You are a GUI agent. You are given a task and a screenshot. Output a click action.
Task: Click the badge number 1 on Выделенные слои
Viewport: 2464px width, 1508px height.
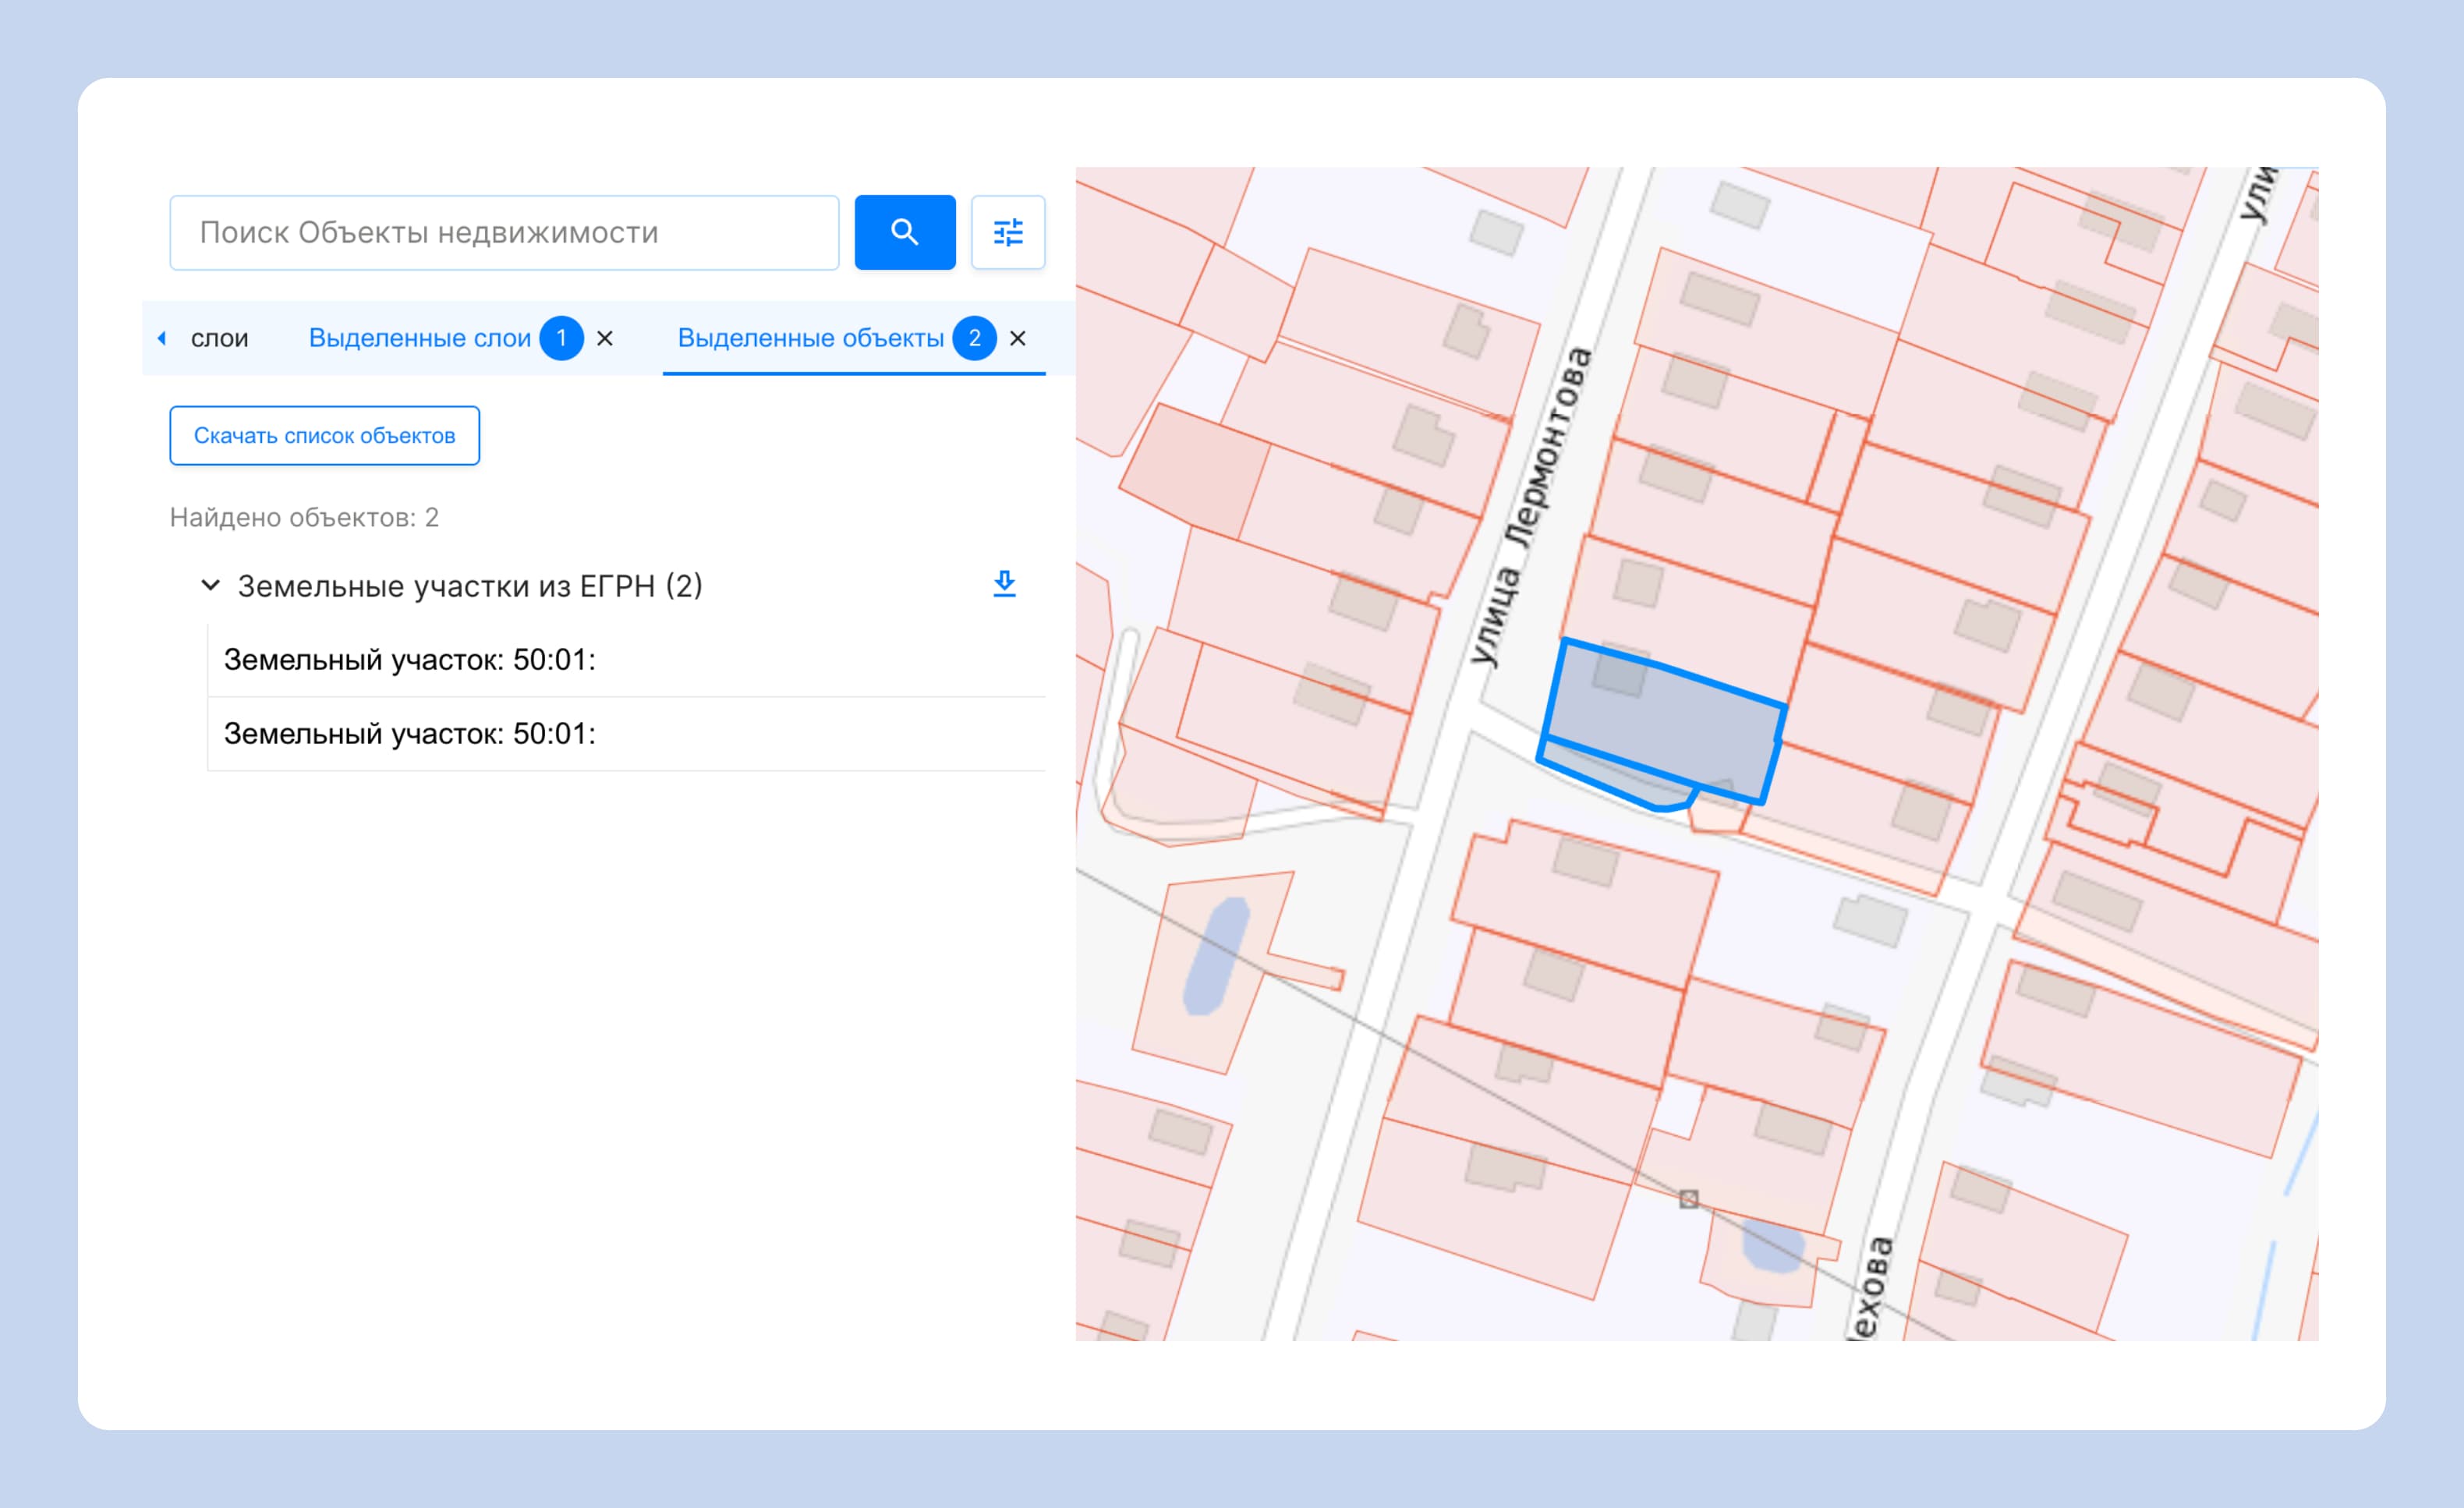point(561,338)
